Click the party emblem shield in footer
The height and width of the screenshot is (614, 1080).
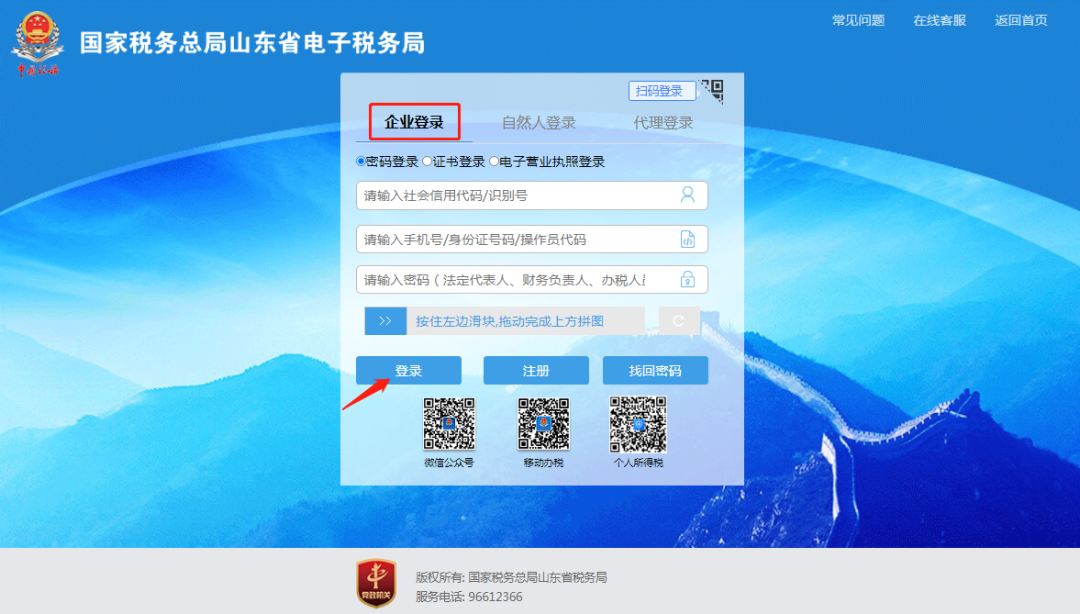[376, 583]
